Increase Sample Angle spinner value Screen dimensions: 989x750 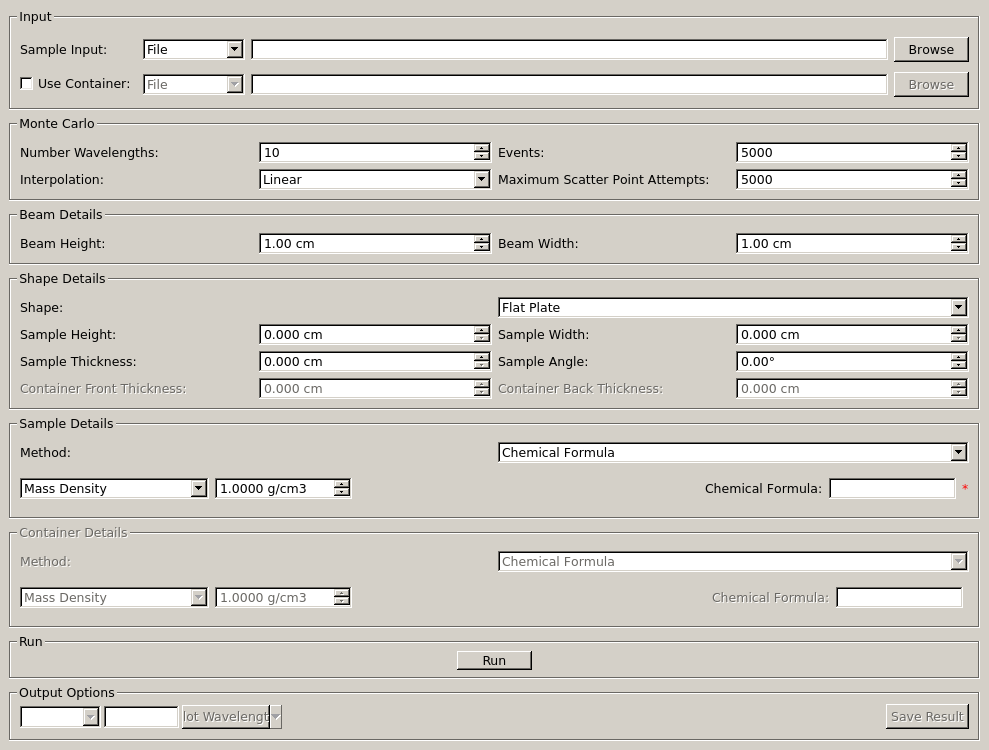[959, 357]
